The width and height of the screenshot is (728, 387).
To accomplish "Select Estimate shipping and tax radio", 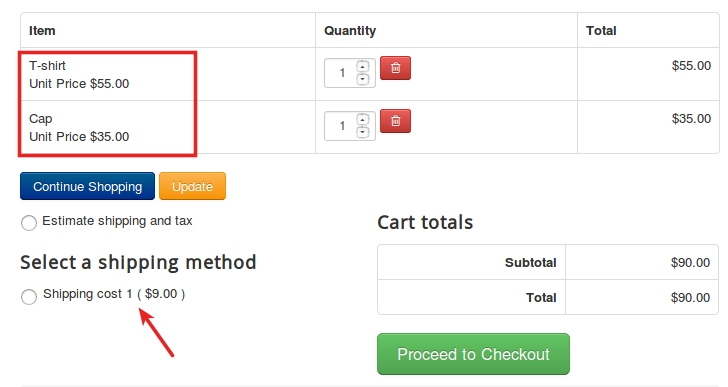I will tap(29, 223).
